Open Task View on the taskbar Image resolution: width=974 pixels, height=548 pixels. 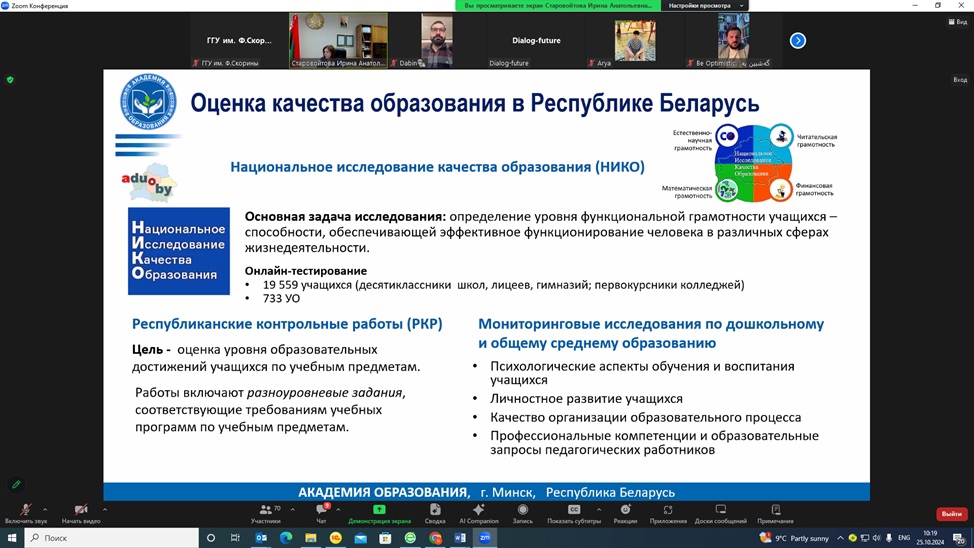point(235,538)
